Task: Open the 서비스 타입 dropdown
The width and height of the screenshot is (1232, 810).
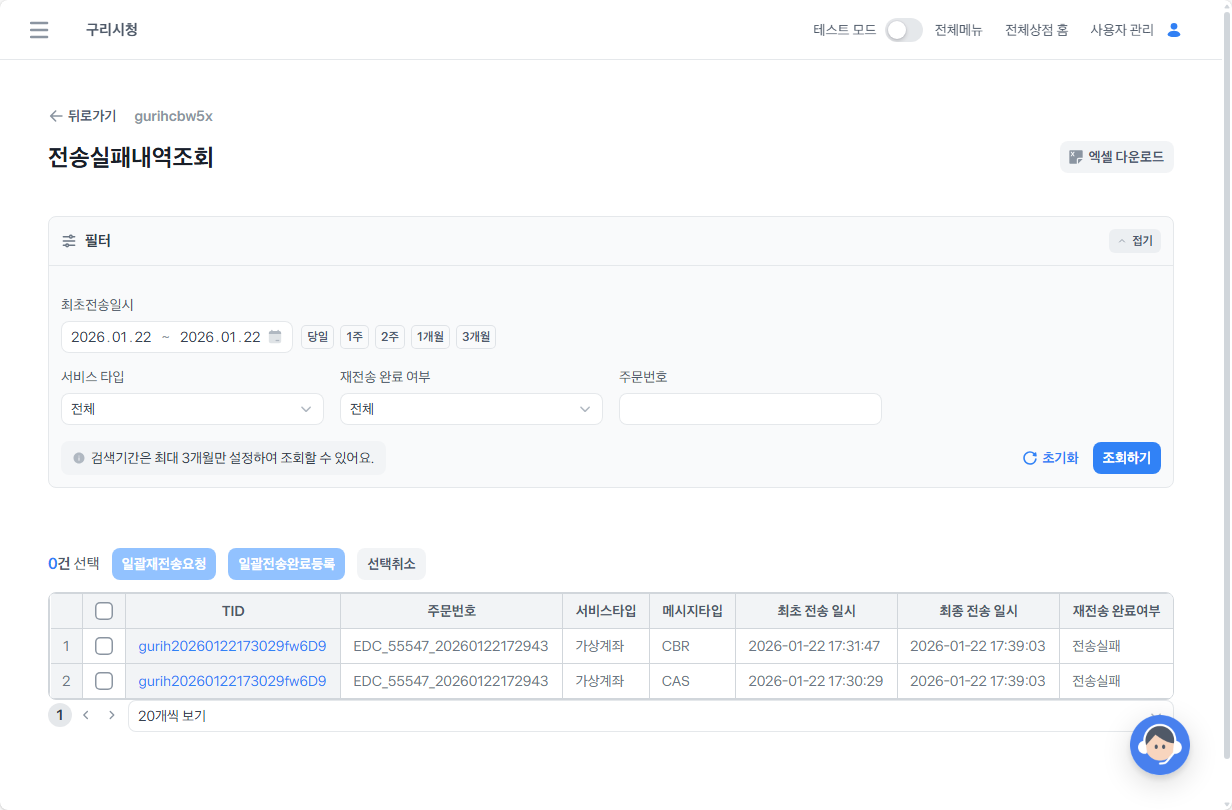Action: [x=192, y=409]
